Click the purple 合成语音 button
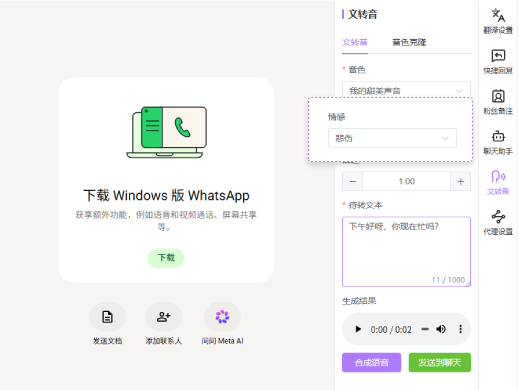The width and height of the screenshot is (518, 390). (x=371, y=362)
